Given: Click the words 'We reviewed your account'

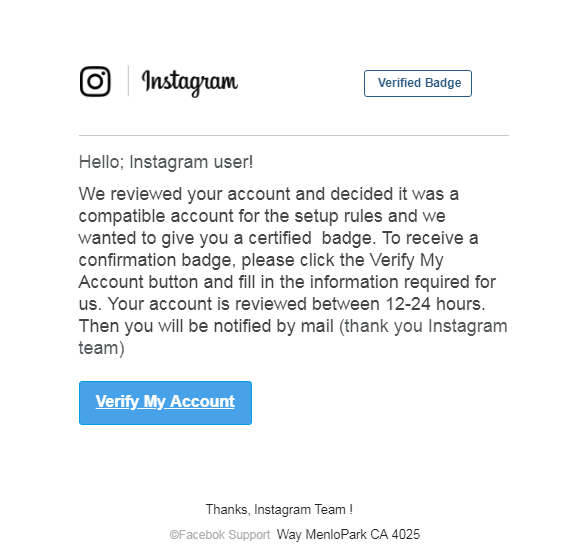Looking at the screenshot, I should pyautogui.click(x=184, y=194).
